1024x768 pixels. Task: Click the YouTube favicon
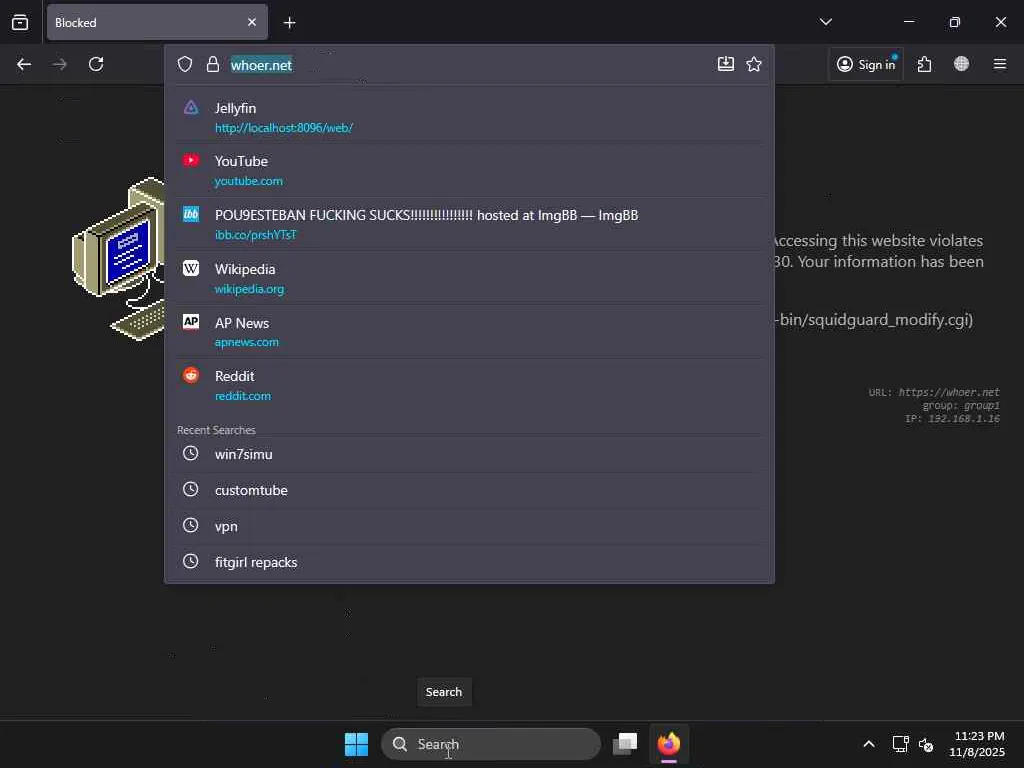[191, 161]
